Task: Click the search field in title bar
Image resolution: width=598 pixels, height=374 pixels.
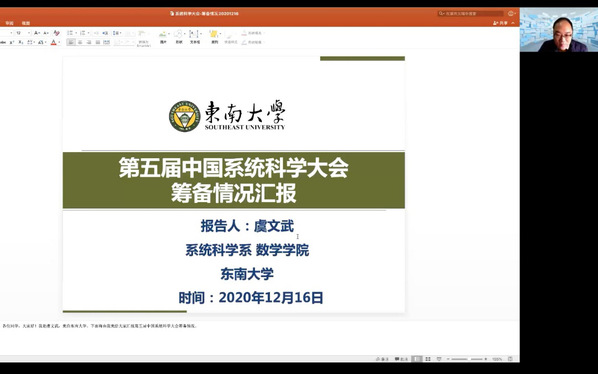Action: (471, 13)
